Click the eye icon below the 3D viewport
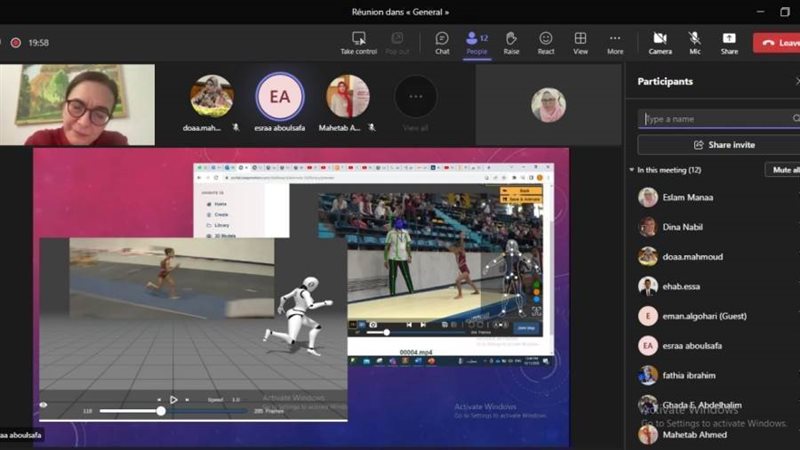The height and width of the screenshot is (450, 800). (43, 405)
